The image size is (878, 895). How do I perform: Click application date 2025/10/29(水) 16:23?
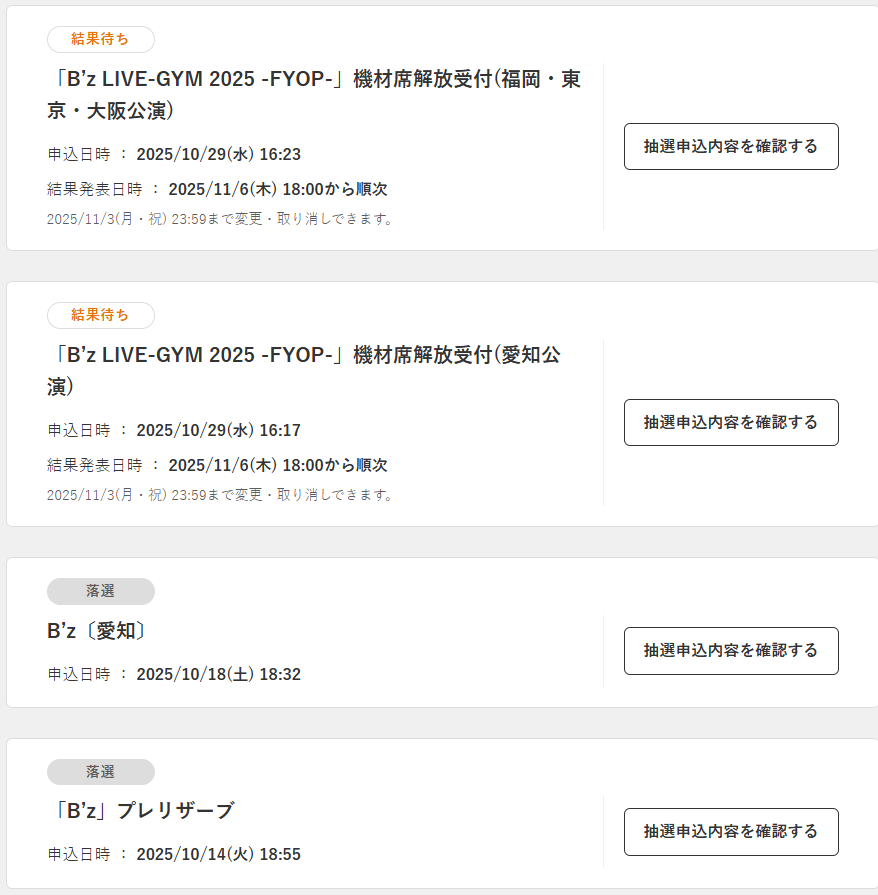pyautogui.click(x=218, y=154)
